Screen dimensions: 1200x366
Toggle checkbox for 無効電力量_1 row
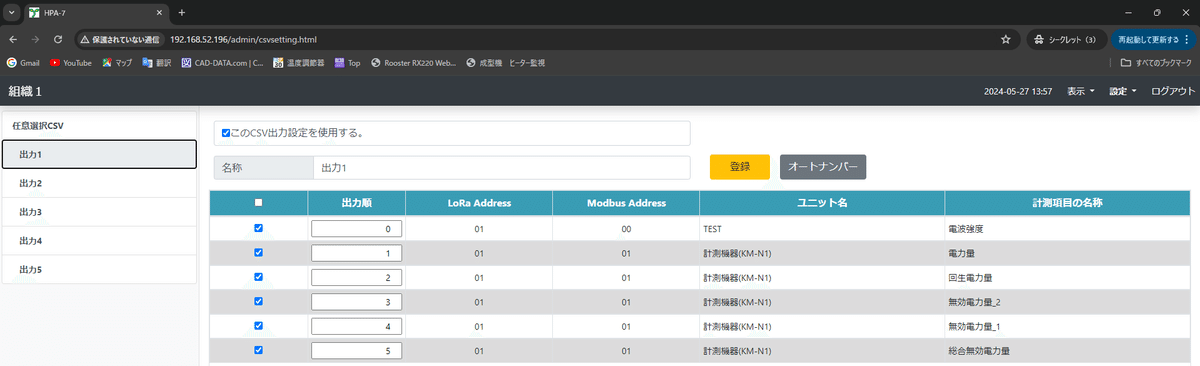(x=259, y=325)
